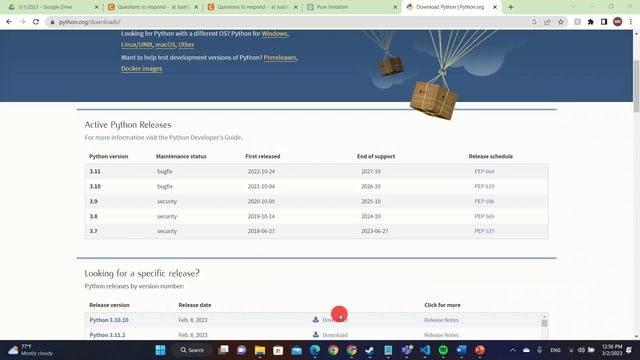Image resolution: width=640 pixels, height=360 pixels.
Task: Toggle the Chrome side panel icon
Action: point(604,22)
